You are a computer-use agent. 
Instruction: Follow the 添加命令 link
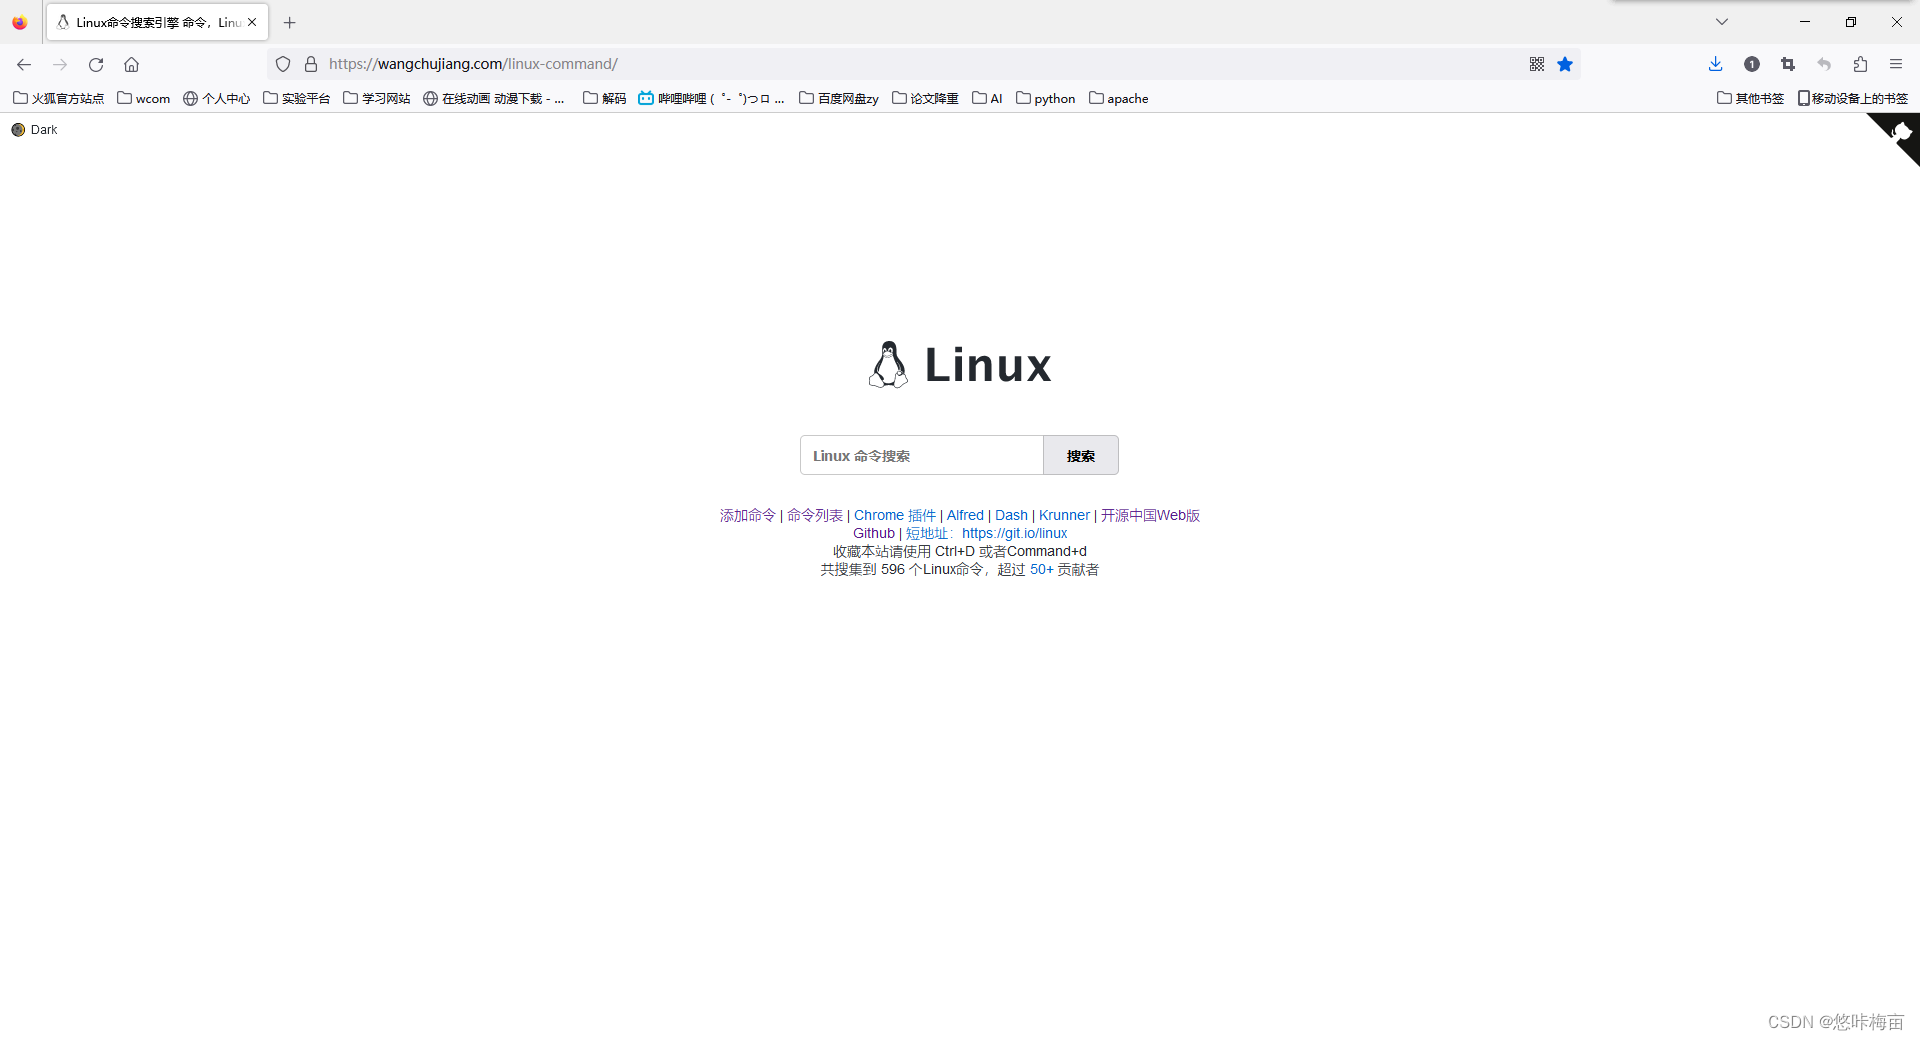pyautogui.click(x=748, y=515)
